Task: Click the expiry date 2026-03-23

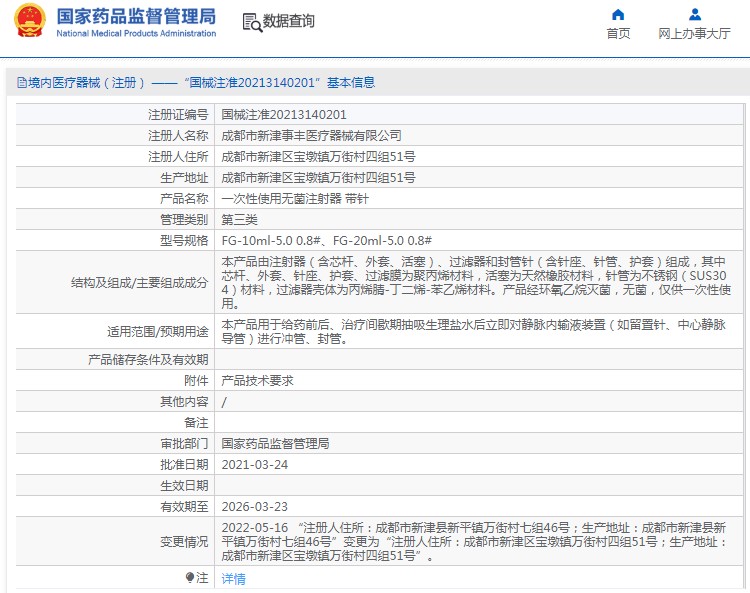Action: pyautogui.click(x=254, y=506)
